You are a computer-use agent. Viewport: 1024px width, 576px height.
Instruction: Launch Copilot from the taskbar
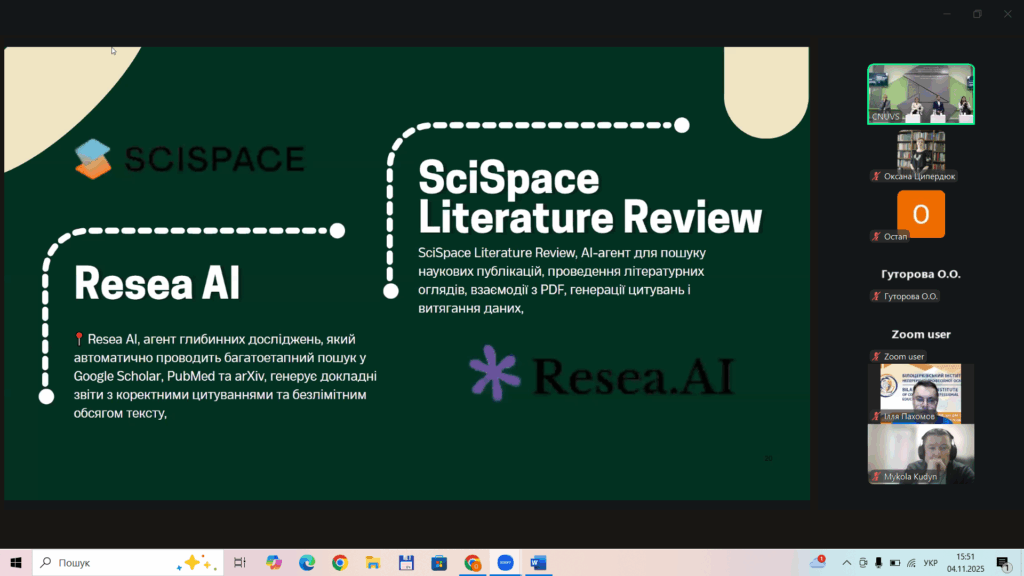pyautogui.click(x=274, y=562)
